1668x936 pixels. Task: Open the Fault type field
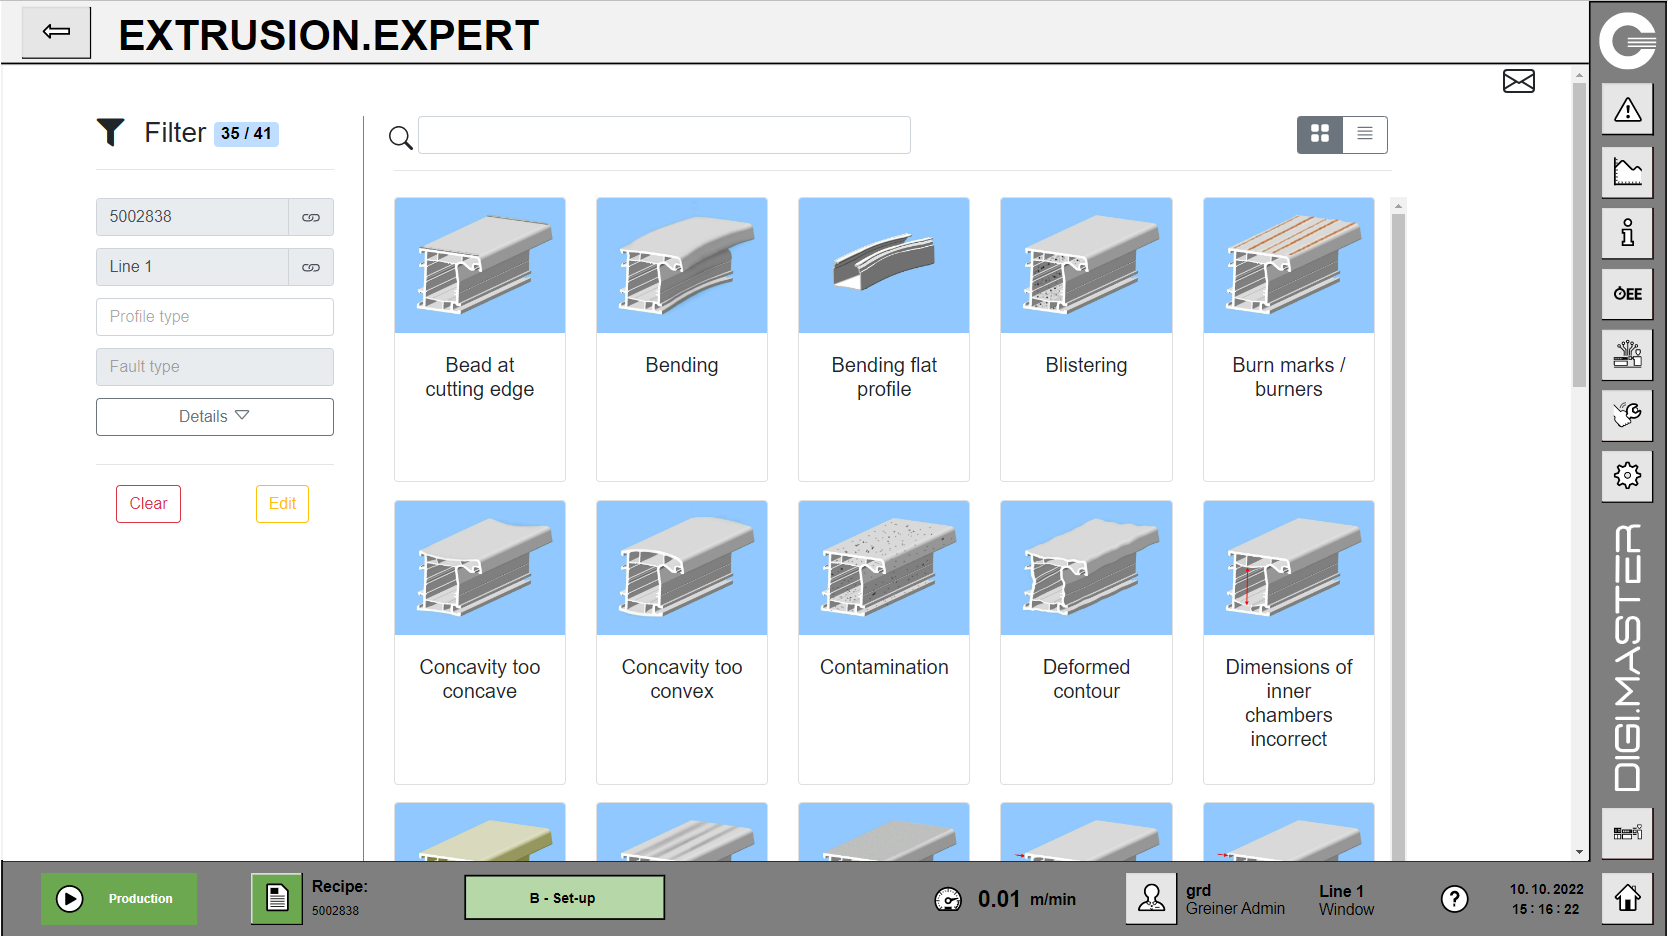(x=215, y=367)
